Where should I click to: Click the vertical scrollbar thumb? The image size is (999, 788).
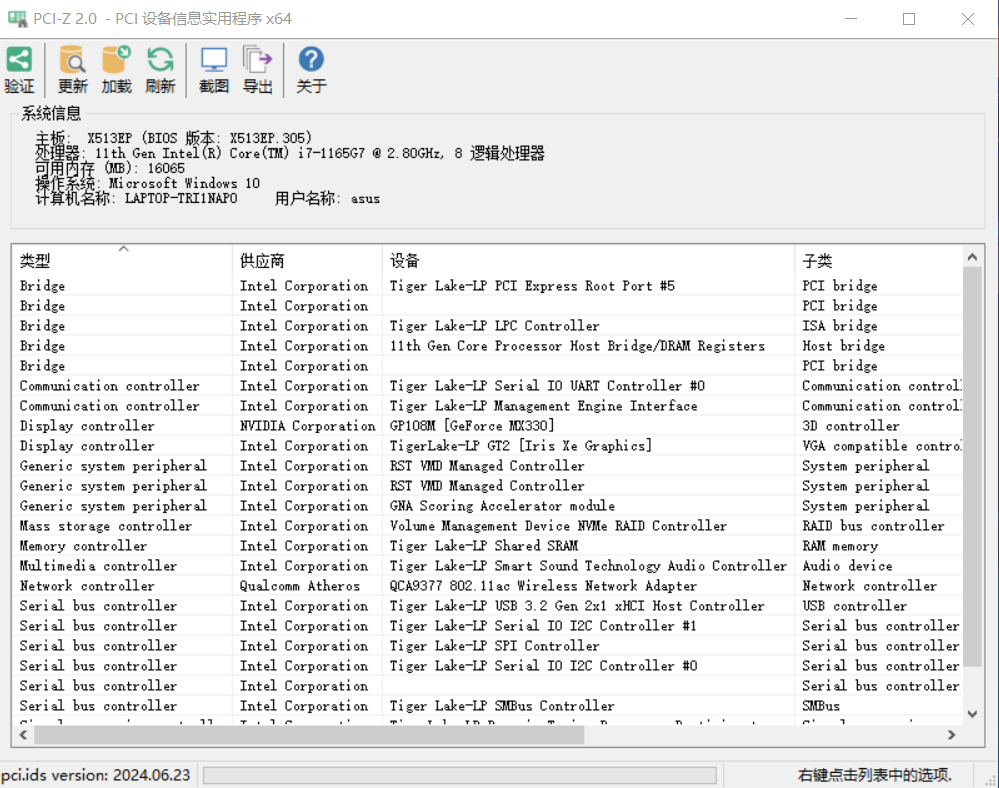972,466
